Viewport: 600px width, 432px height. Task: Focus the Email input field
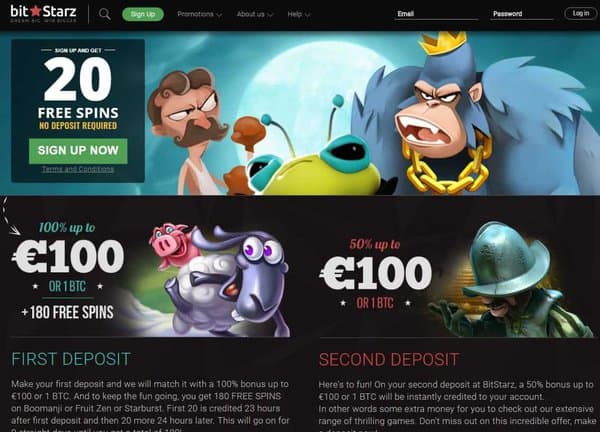[436, 14]
